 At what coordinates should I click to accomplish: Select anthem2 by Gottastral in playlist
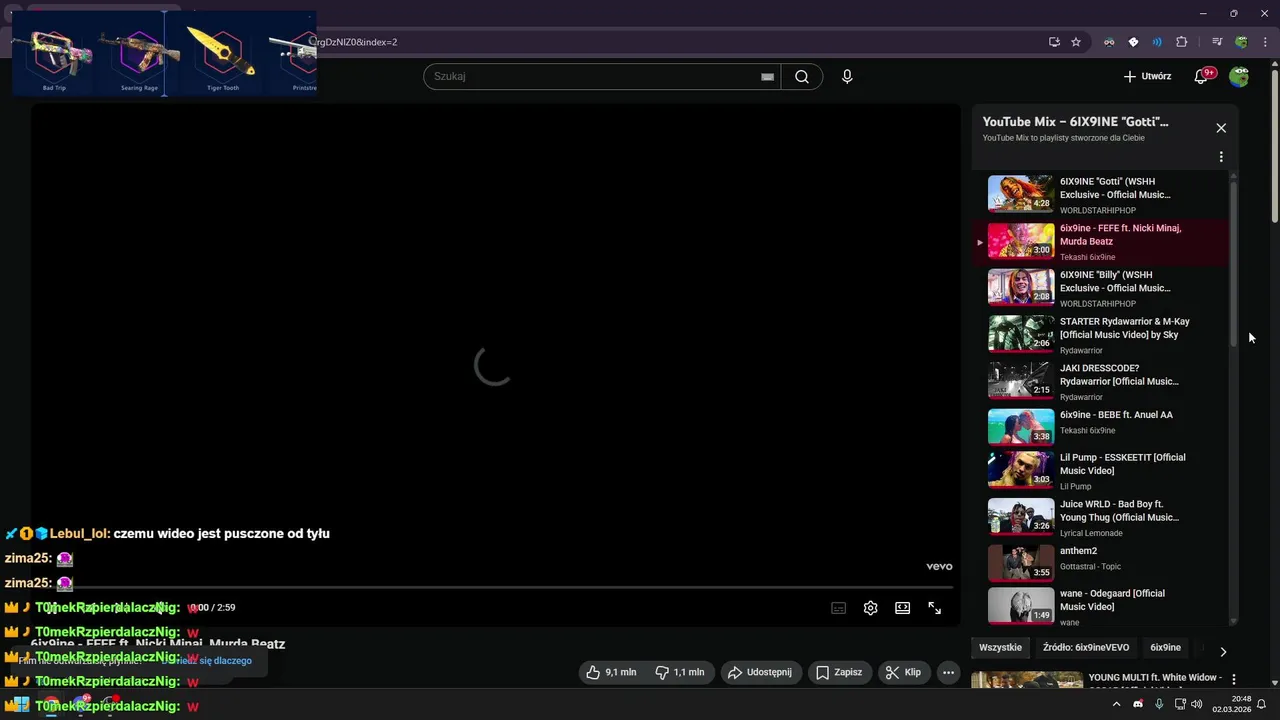click(x=1101, y=562)
